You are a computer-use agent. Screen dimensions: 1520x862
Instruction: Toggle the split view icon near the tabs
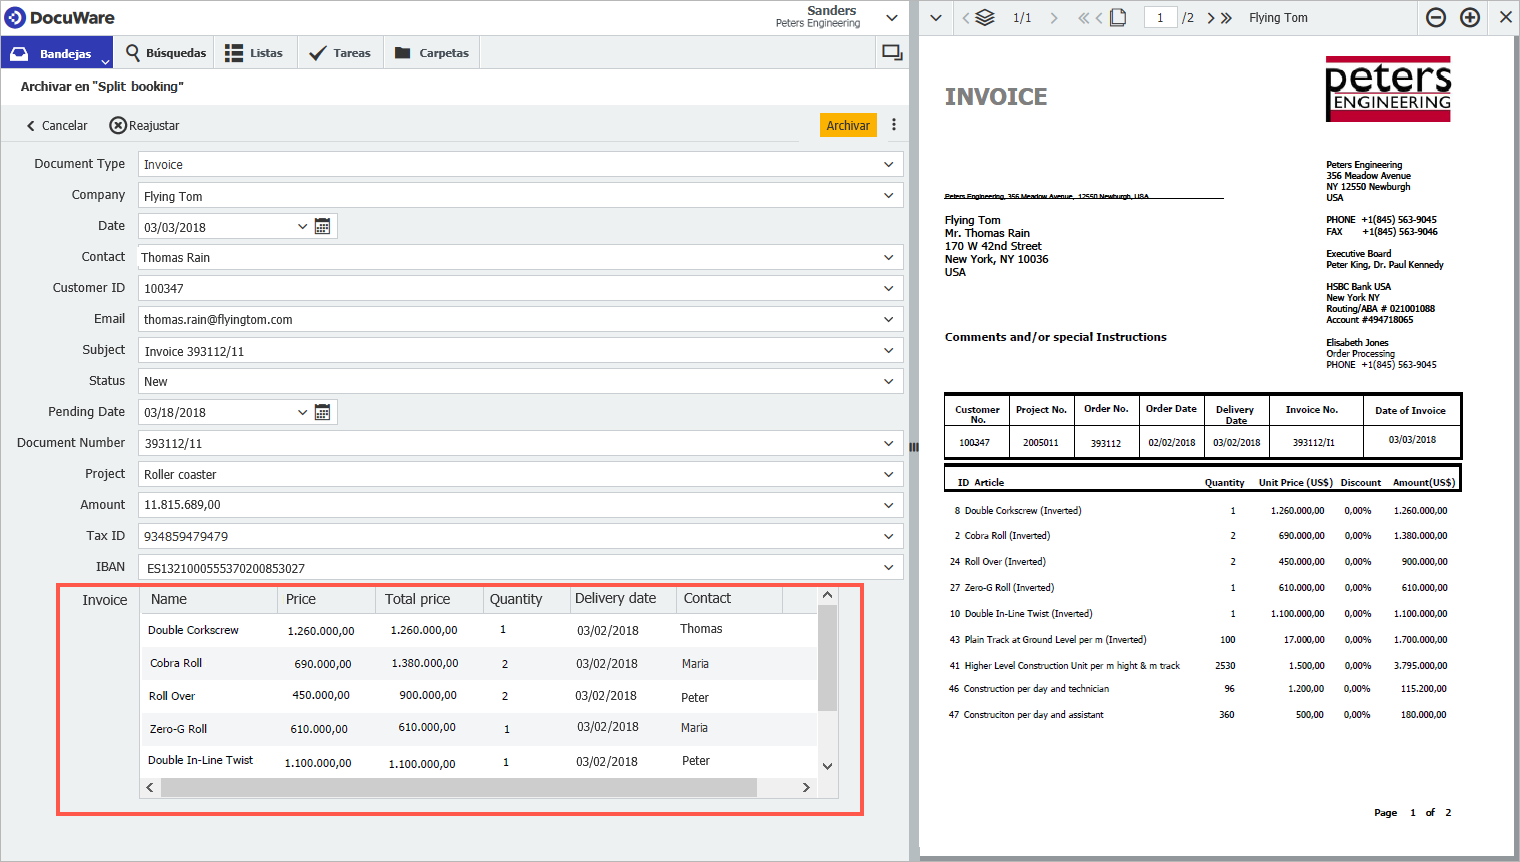coord(891,52)
